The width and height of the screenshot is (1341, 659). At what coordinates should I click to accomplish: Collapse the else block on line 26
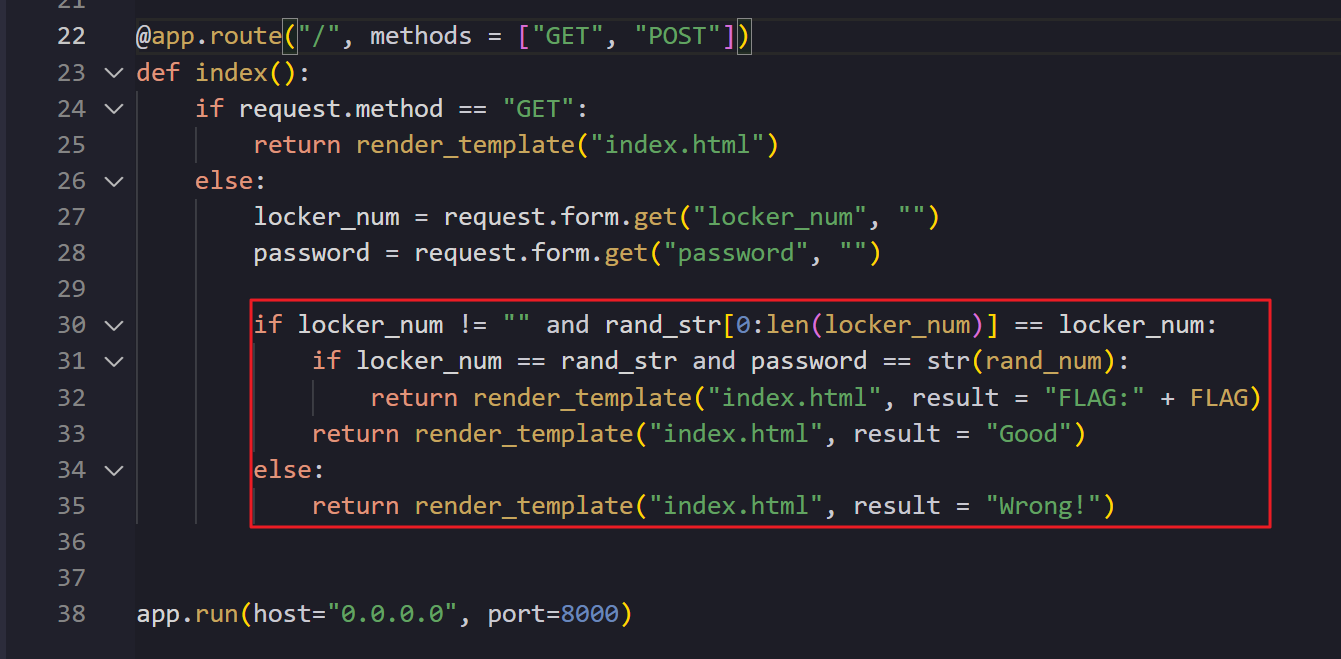[x=113, y=181]
